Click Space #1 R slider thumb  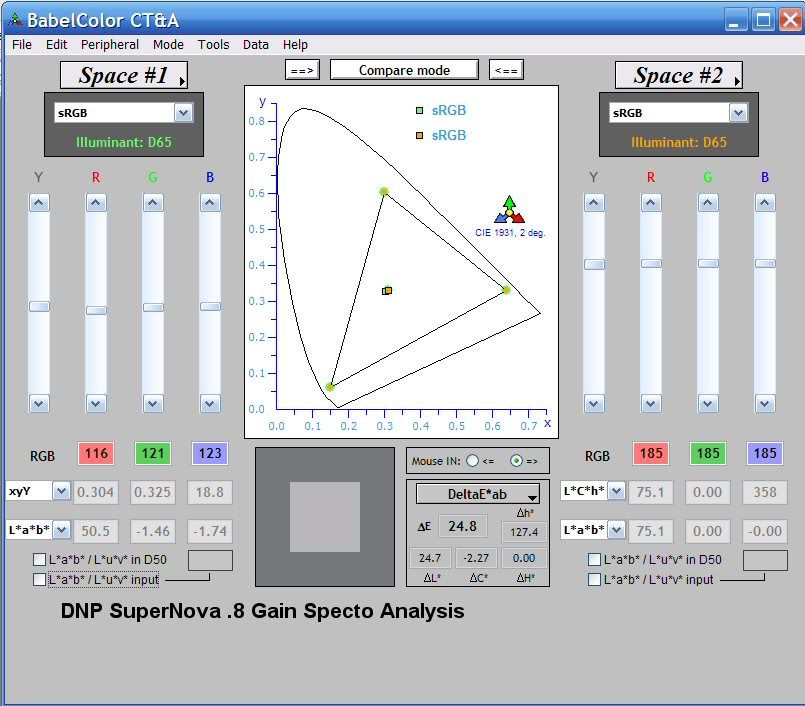pyautogui.click(x=96, y=310)
